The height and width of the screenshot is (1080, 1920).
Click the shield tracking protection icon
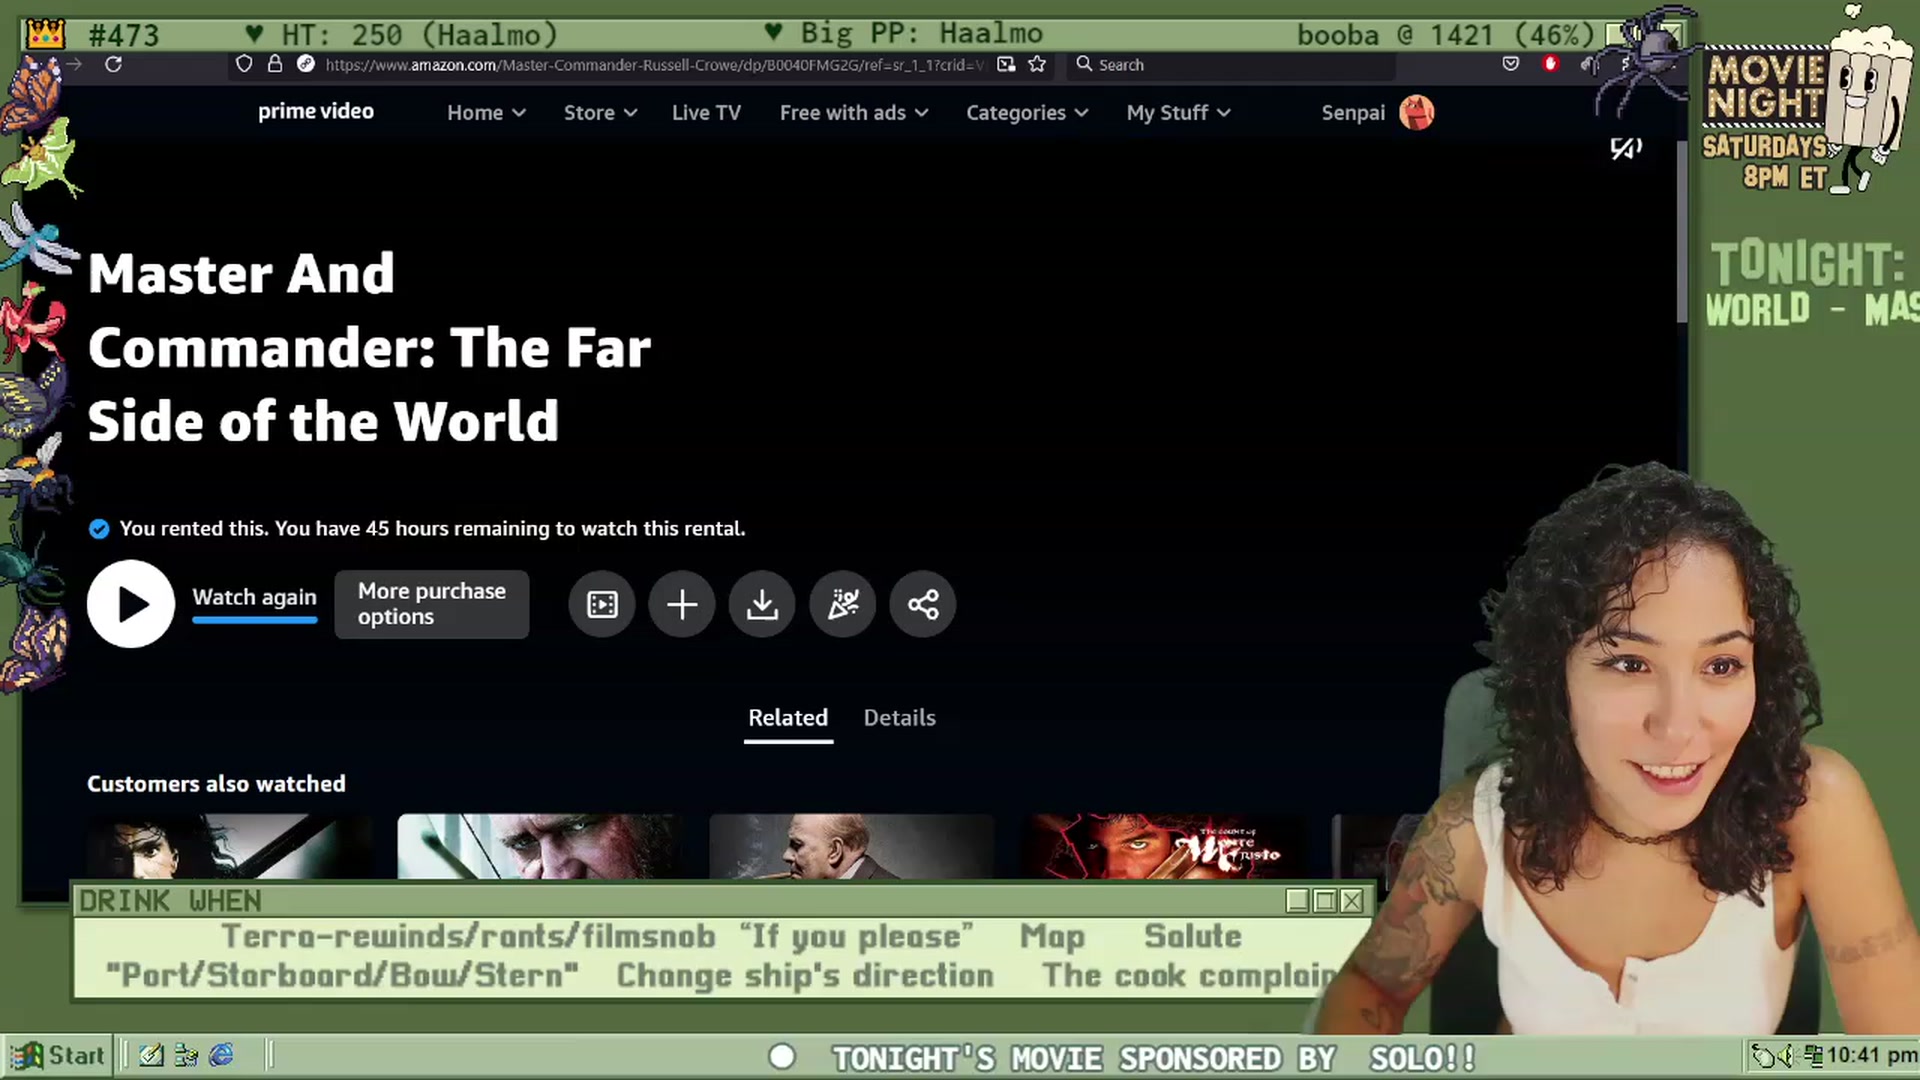(244, 64)
